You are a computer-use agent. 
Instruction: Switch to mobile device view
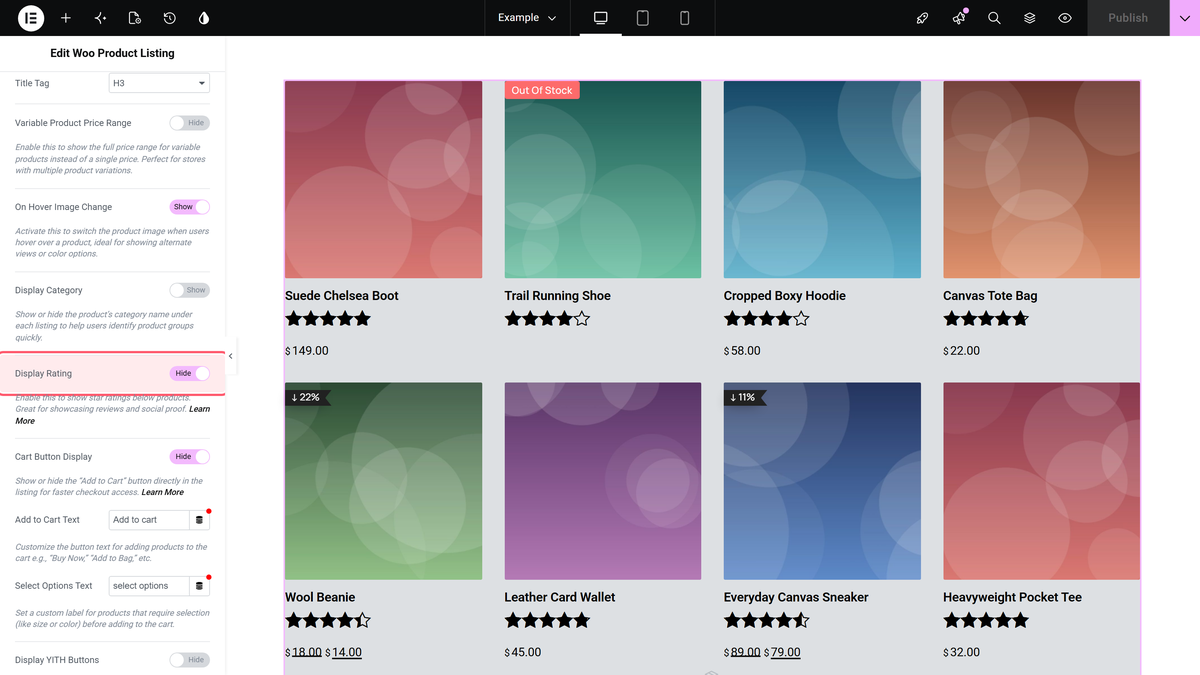685,18
